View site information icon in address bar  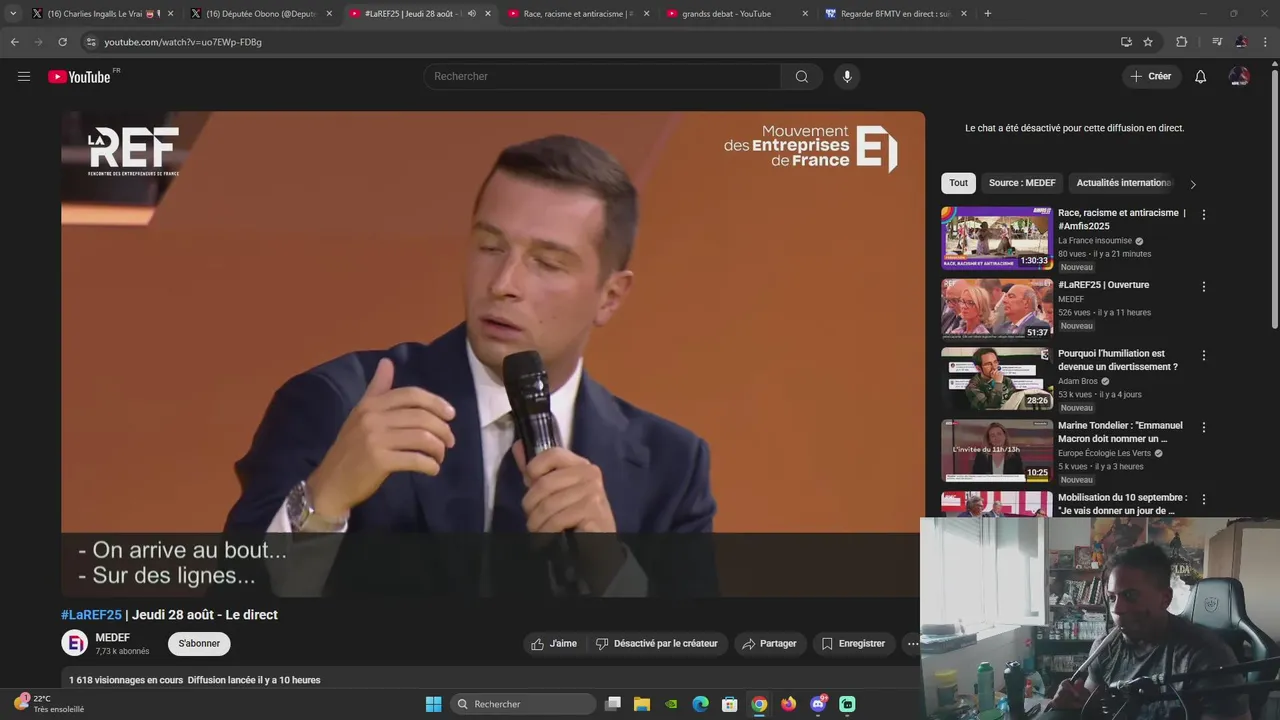click(90, 42)
